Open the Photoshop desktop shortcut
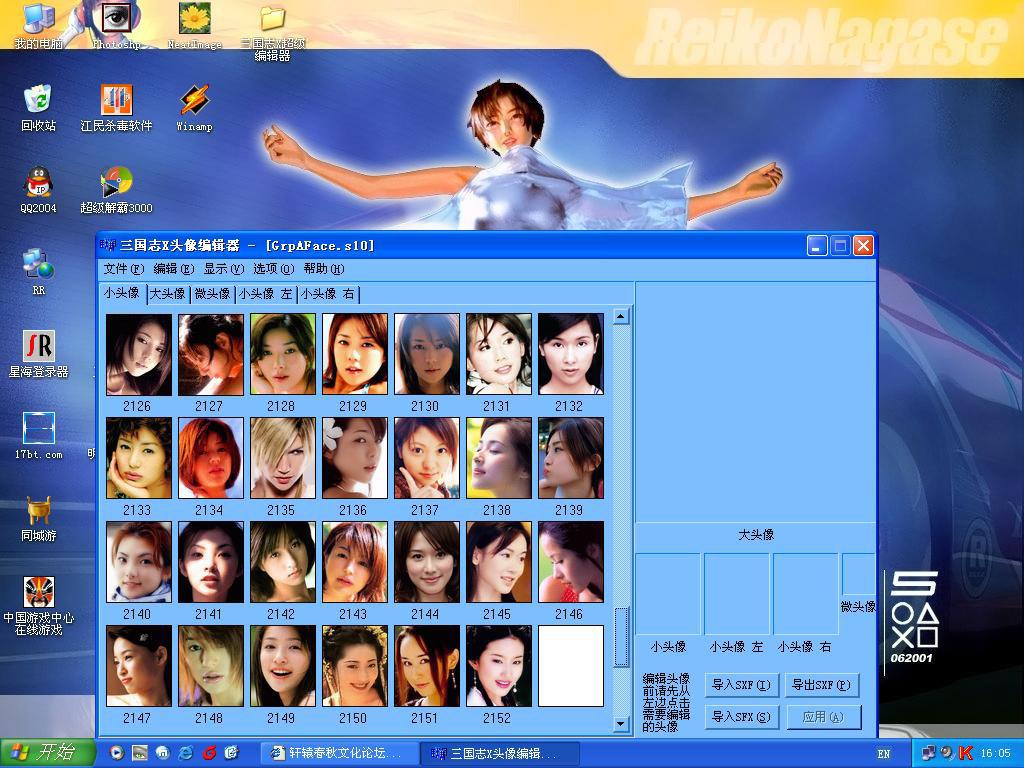The width and height of the screenshot is (1024, 768). tap(117, 20)
